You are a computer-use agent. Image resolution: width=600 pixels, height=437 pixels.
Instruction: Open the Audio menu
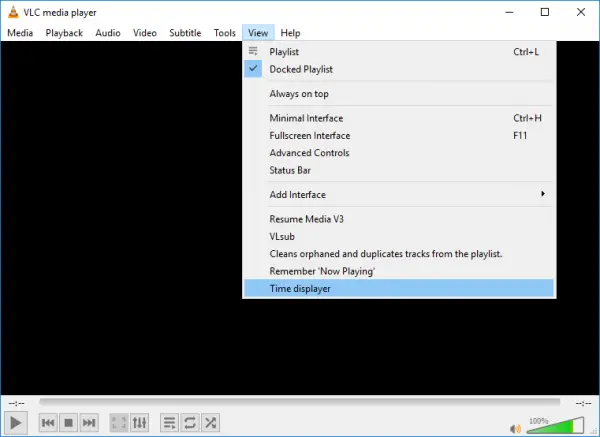[x=108, y=33]
